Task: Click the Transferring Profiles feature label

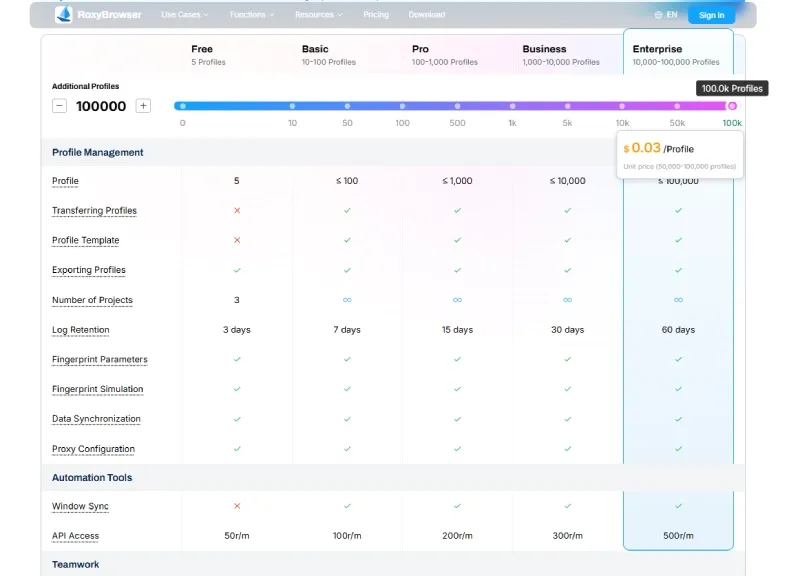Action: (94, 211)
